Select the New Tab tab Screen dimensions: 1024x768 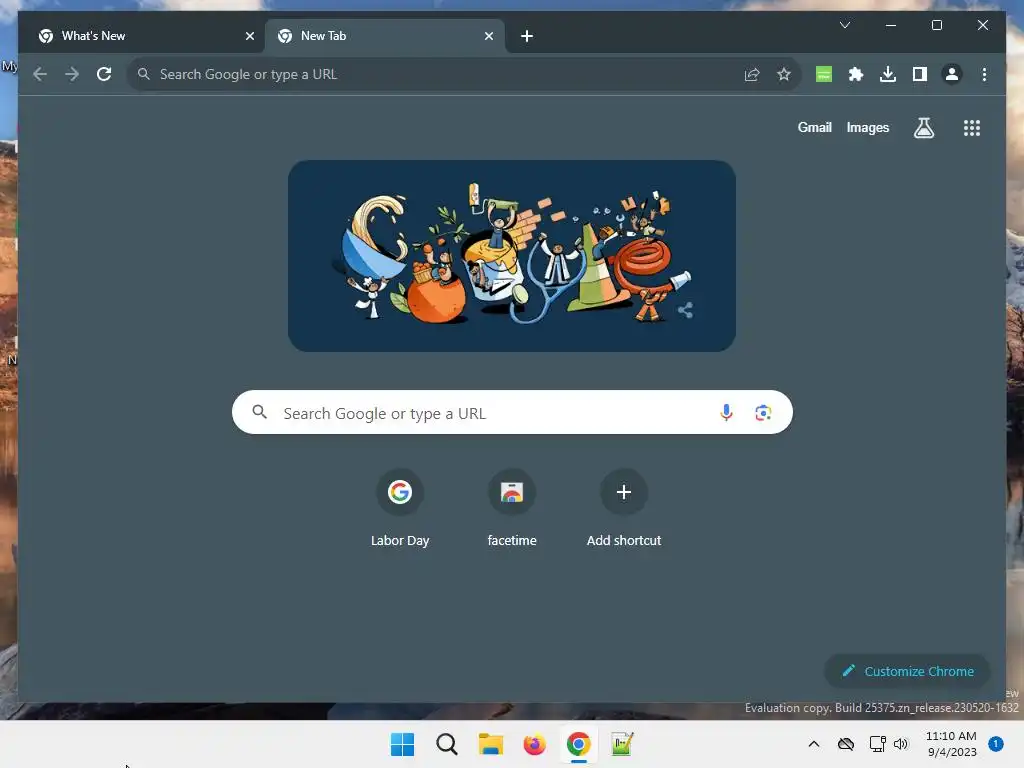pyautogui.click(x=384, y=36)
